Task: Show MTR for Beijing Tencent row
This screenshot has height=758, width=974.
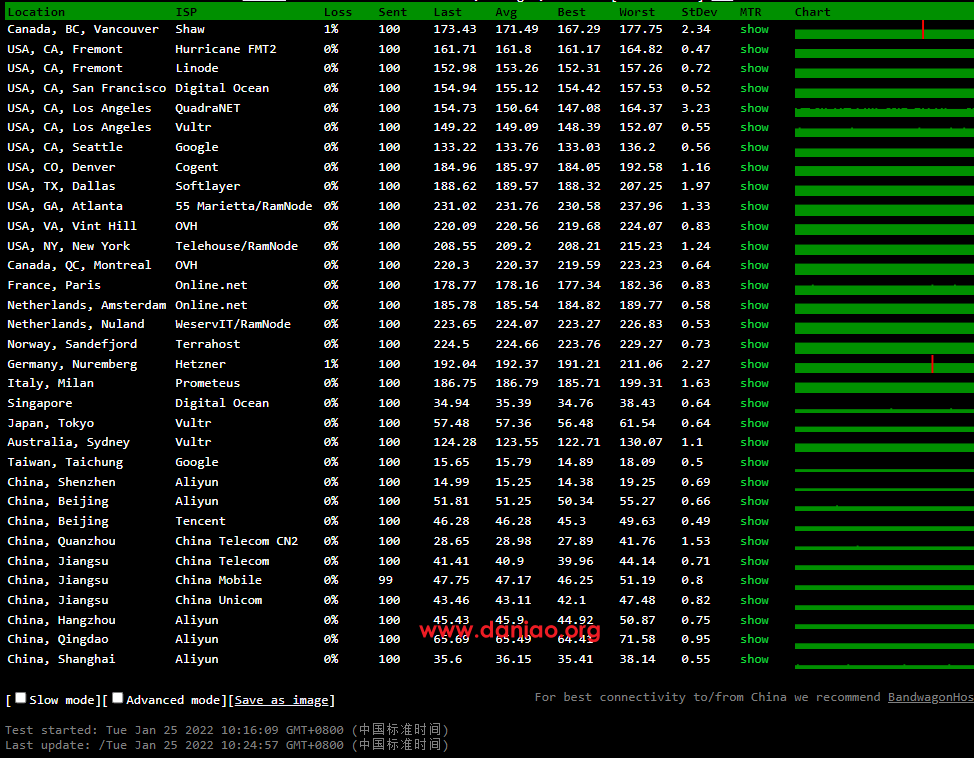Action: click(x=754, y=521)
